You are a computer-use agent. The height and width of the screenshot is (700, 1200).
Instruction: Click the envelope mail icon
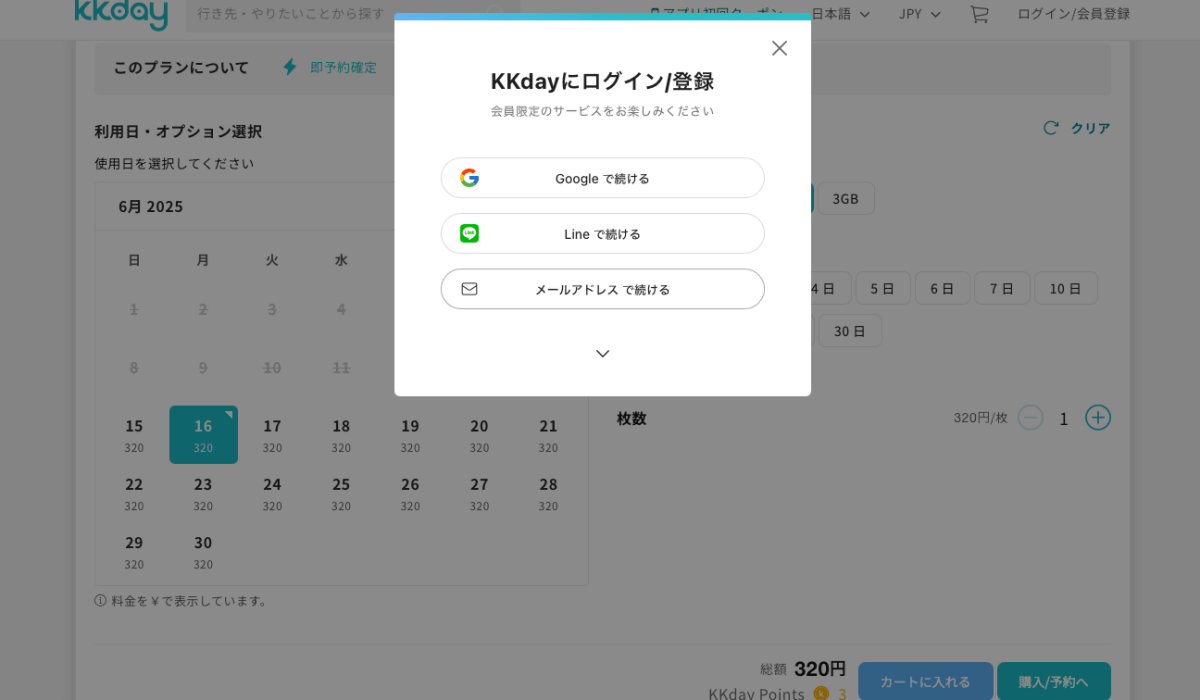(469, 289)
